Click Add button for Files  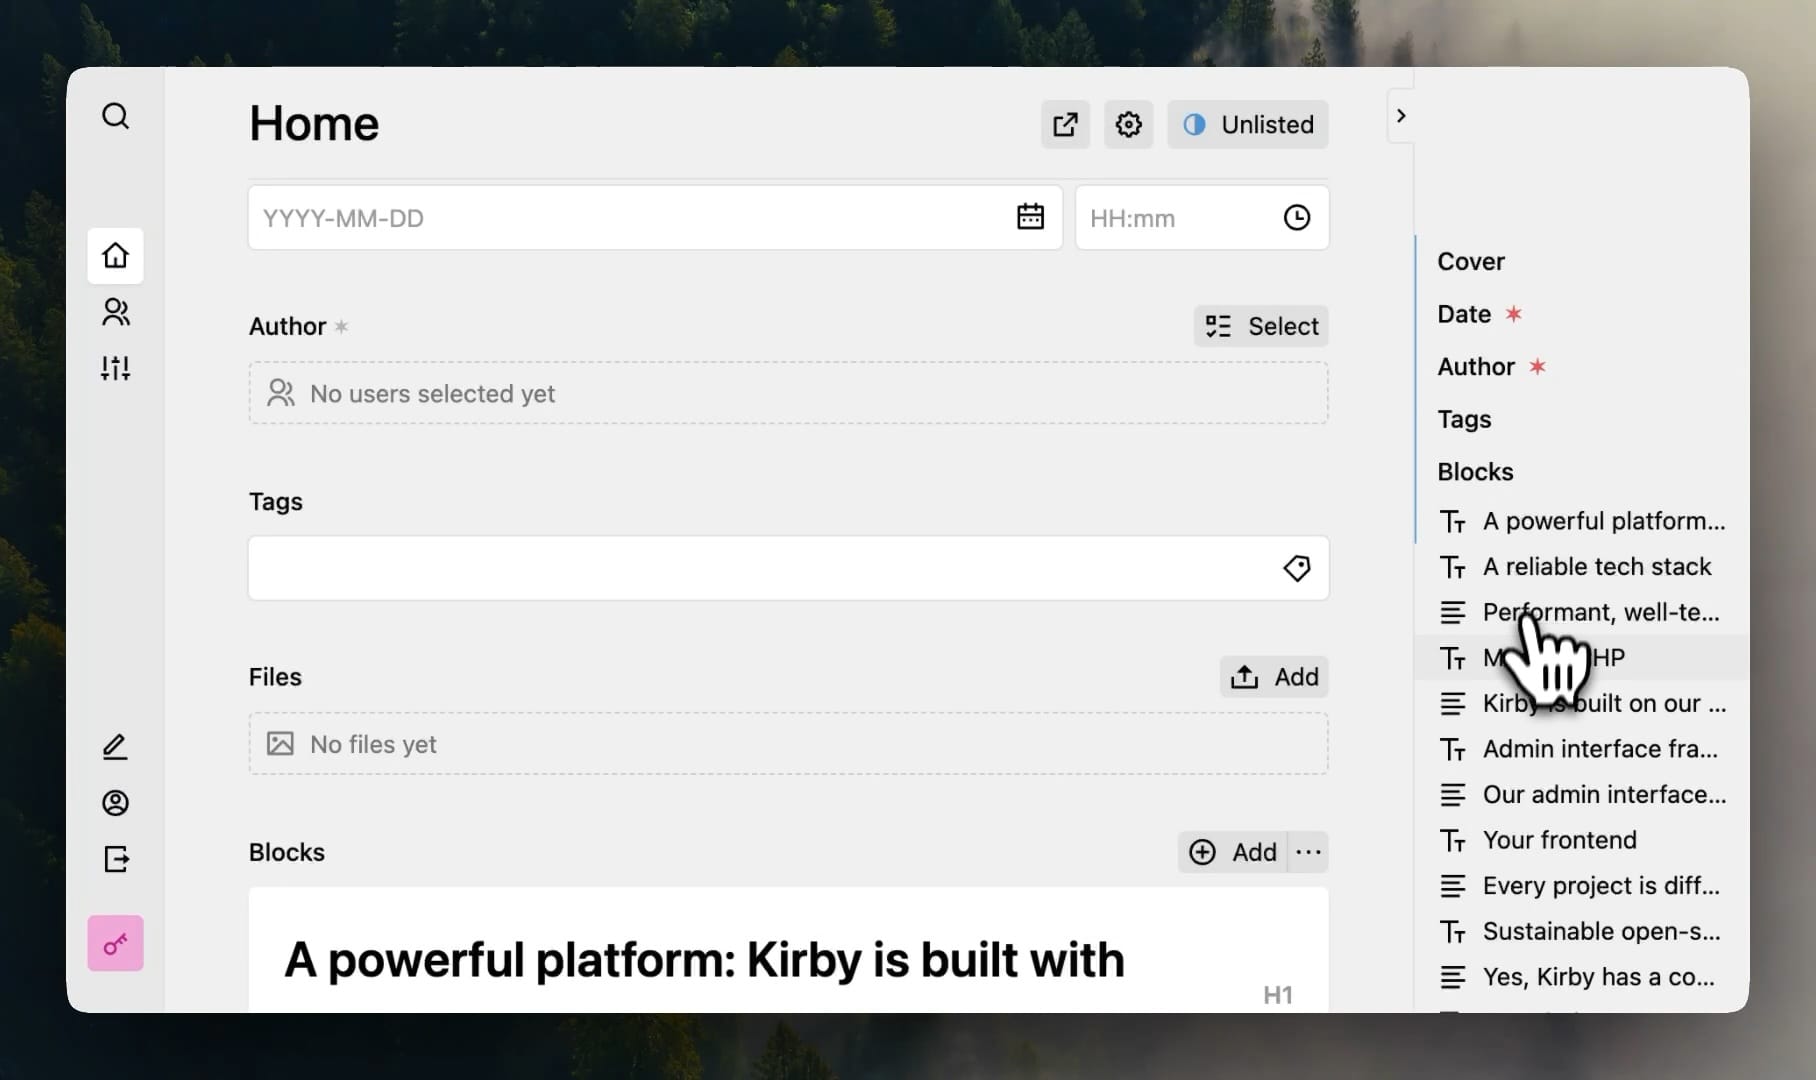tap(1273, 677)
